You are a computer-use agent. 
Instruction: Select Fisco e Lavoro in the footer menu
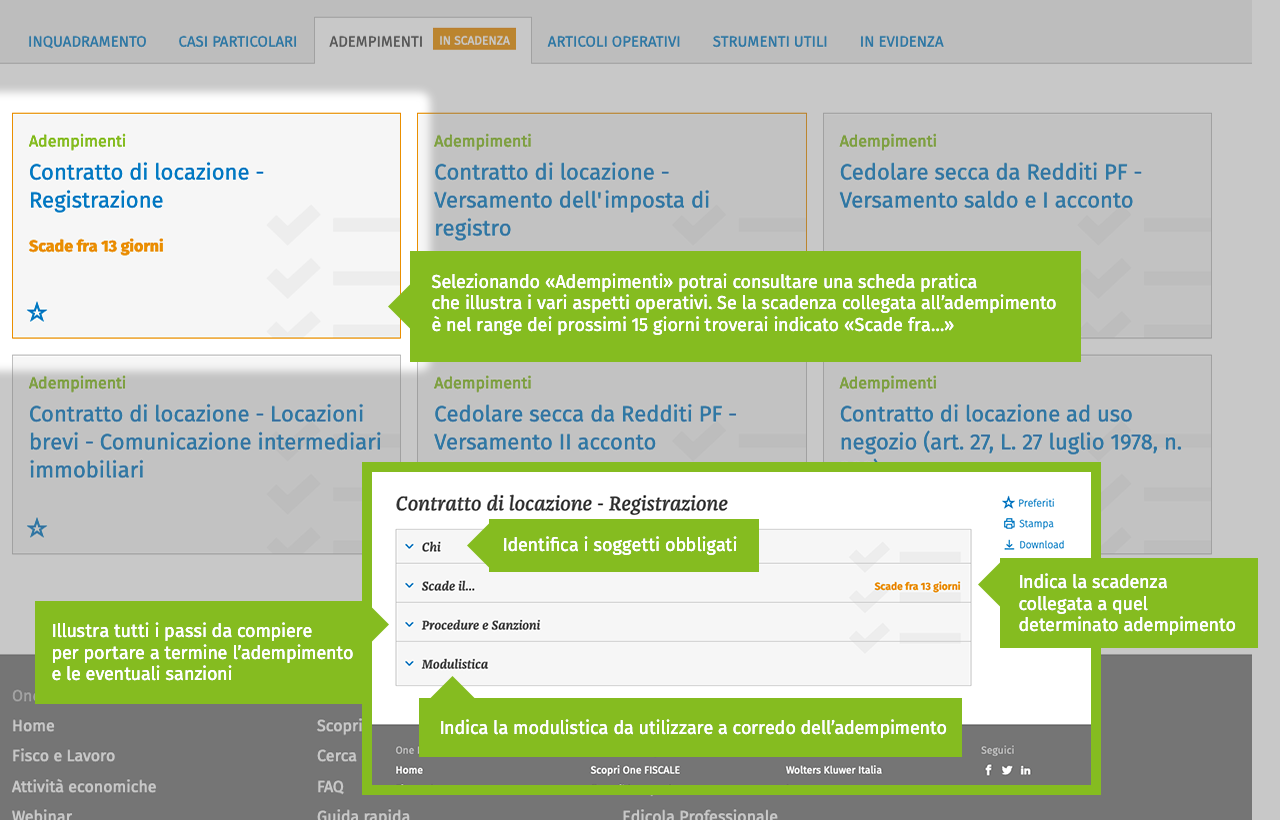coord(63,756)
